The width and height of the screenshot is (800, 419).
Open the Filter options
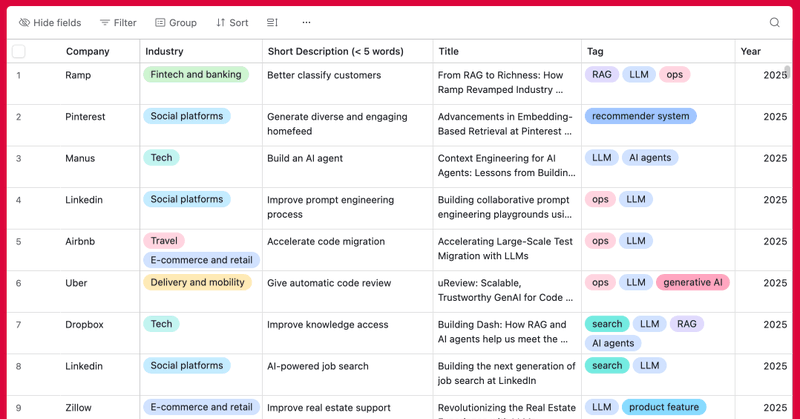pos(118,22)
